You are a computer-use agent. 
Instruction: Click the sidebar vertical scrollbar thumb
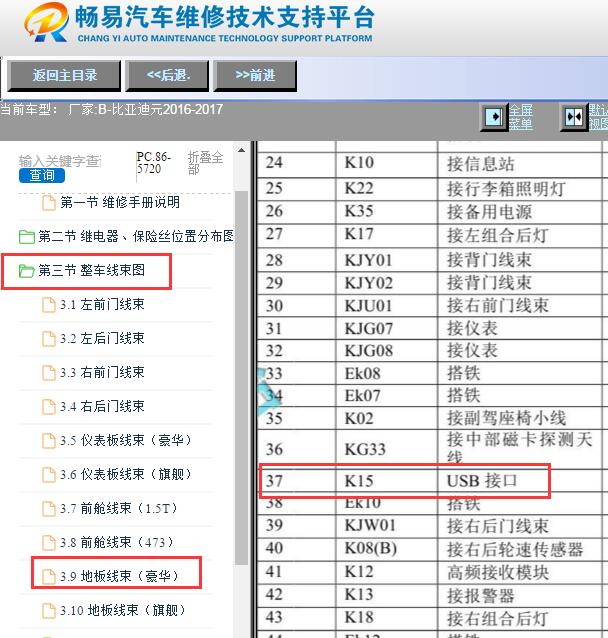coord(241,378)
